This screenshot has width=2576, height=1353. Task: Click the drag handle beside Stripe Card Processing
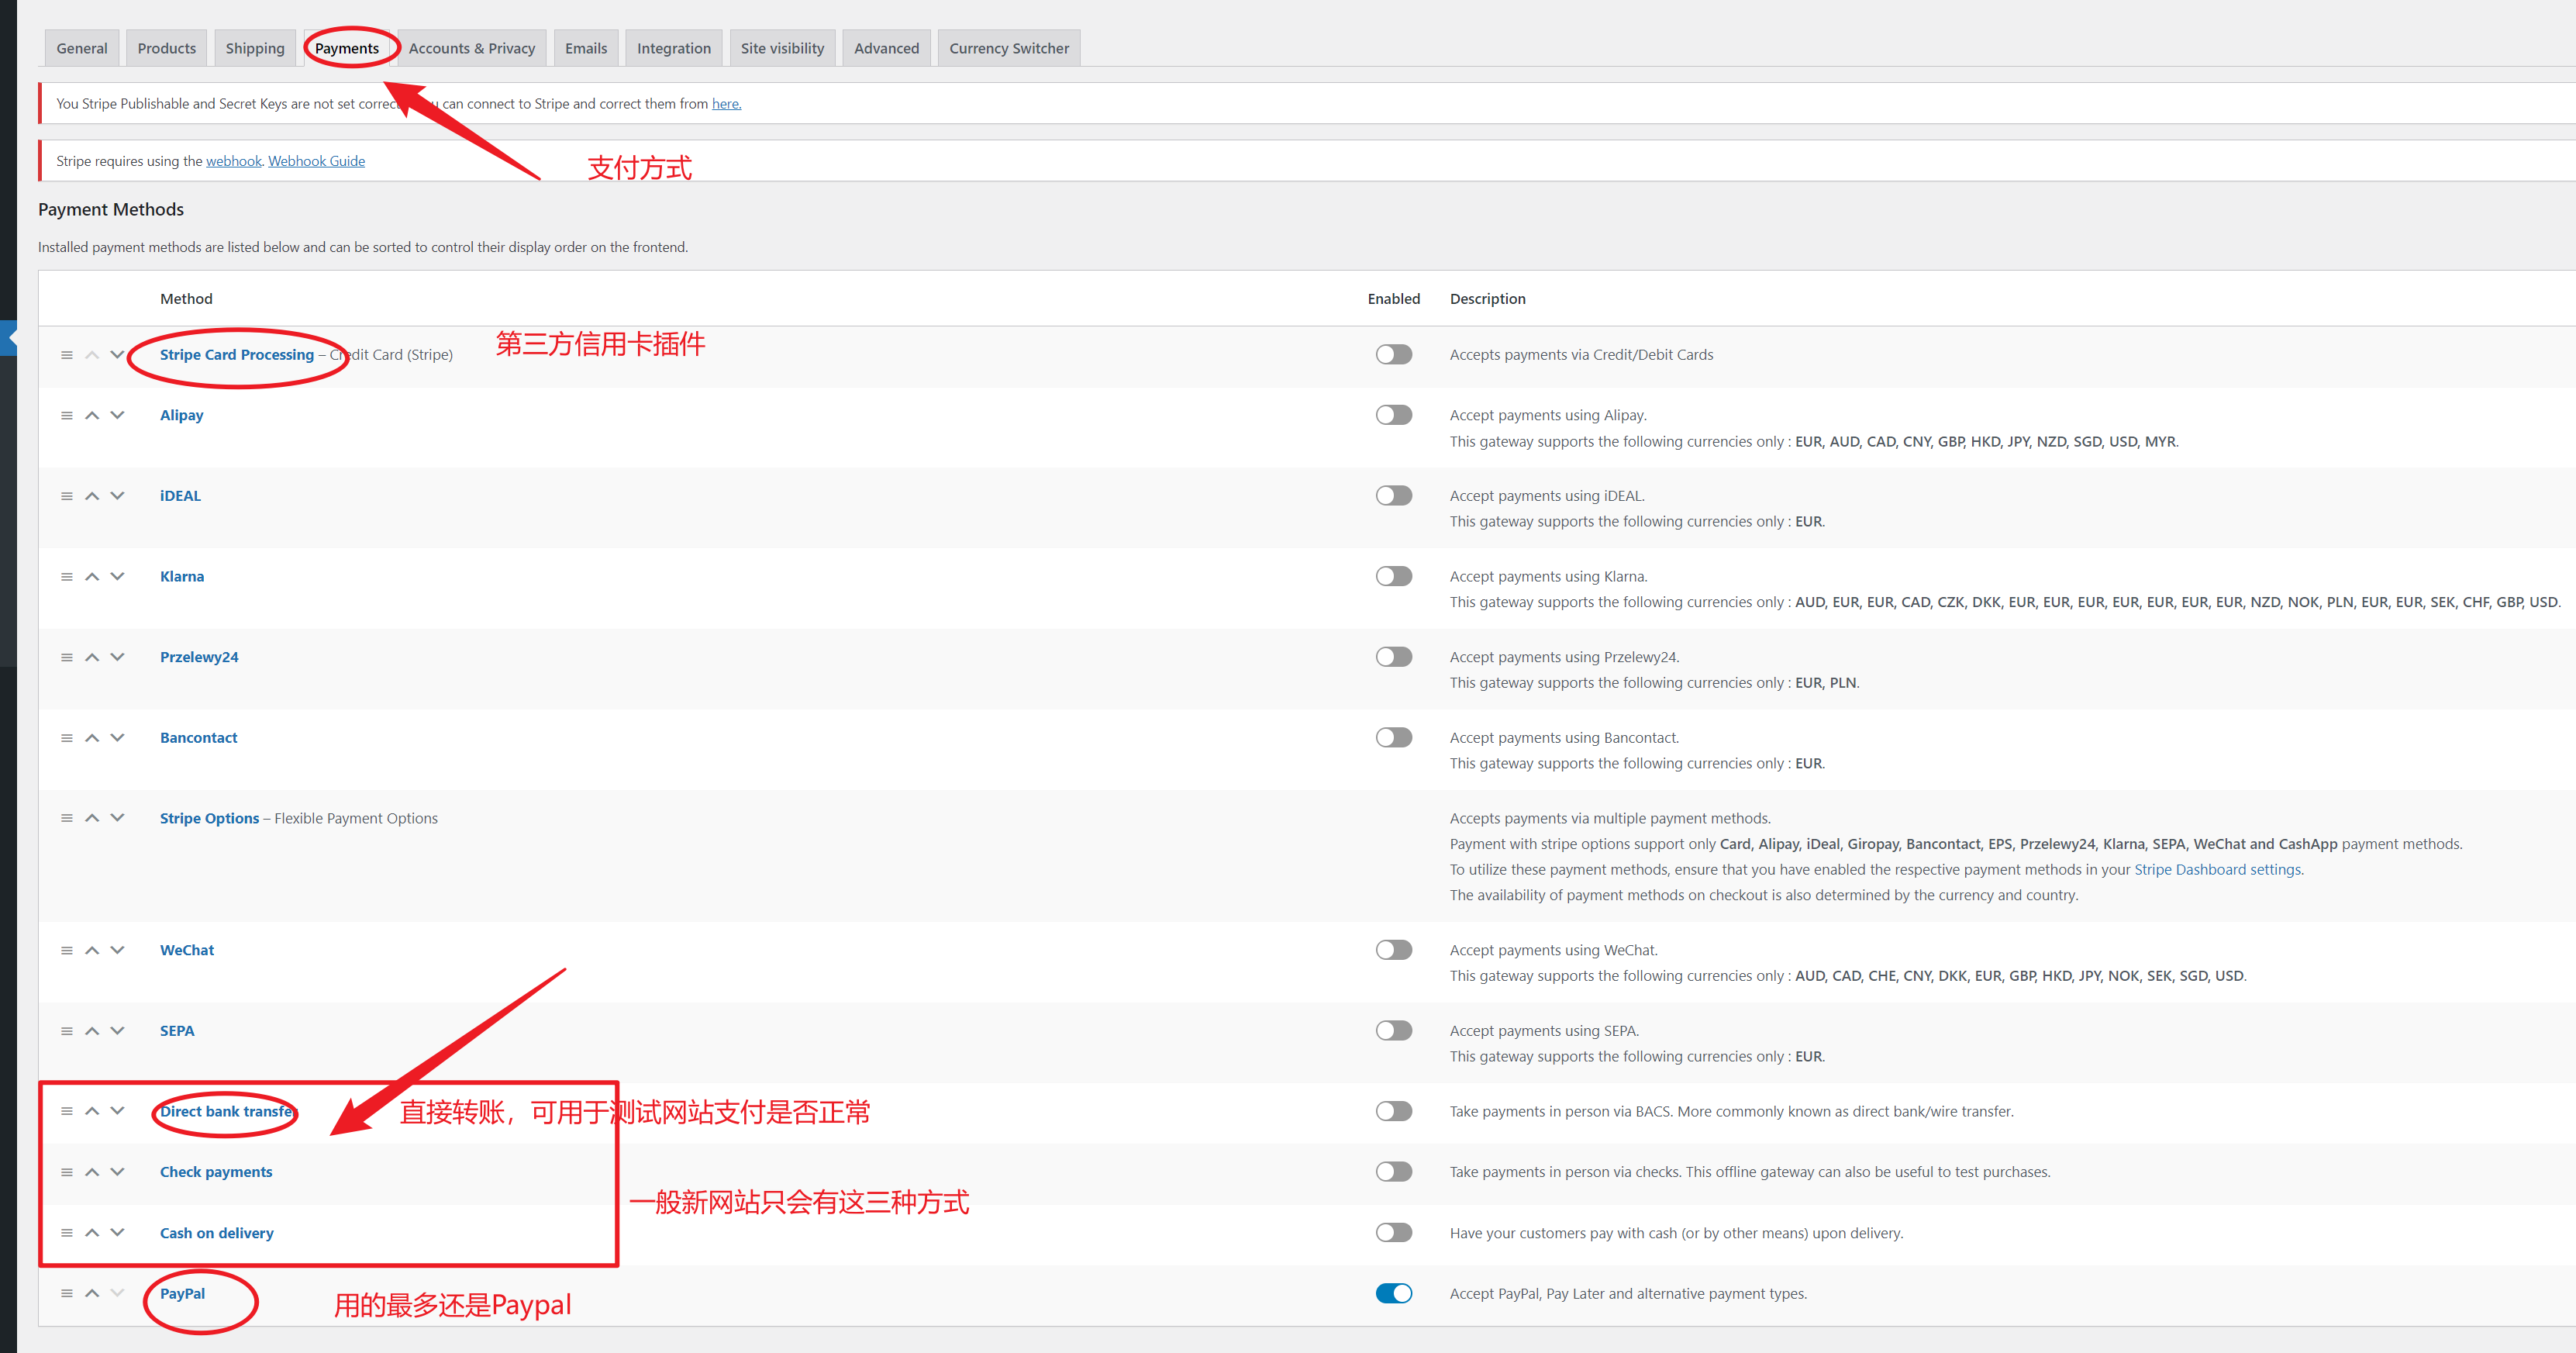click(67, 354)
